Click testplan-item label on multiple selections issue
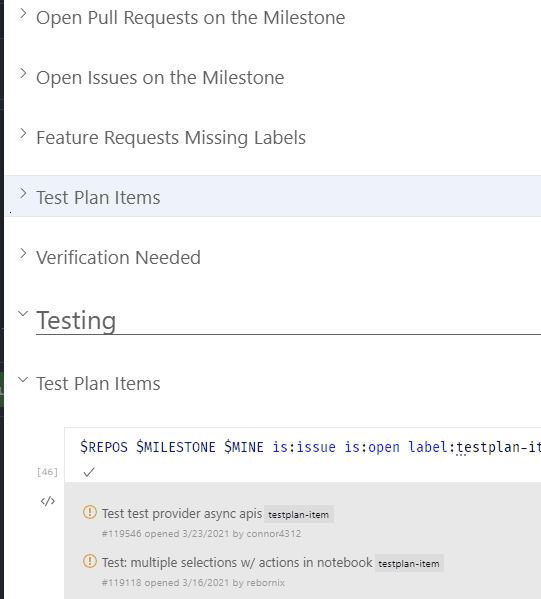Viewport: 541px width, 599px height. tap(409, 563)
